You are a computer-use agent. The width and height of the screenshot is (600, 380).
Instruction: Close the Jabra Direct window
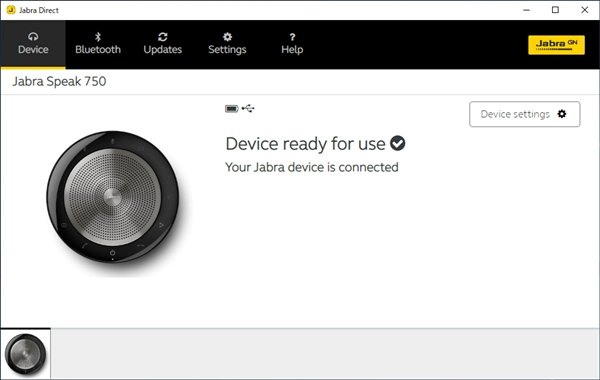(584, 10)
